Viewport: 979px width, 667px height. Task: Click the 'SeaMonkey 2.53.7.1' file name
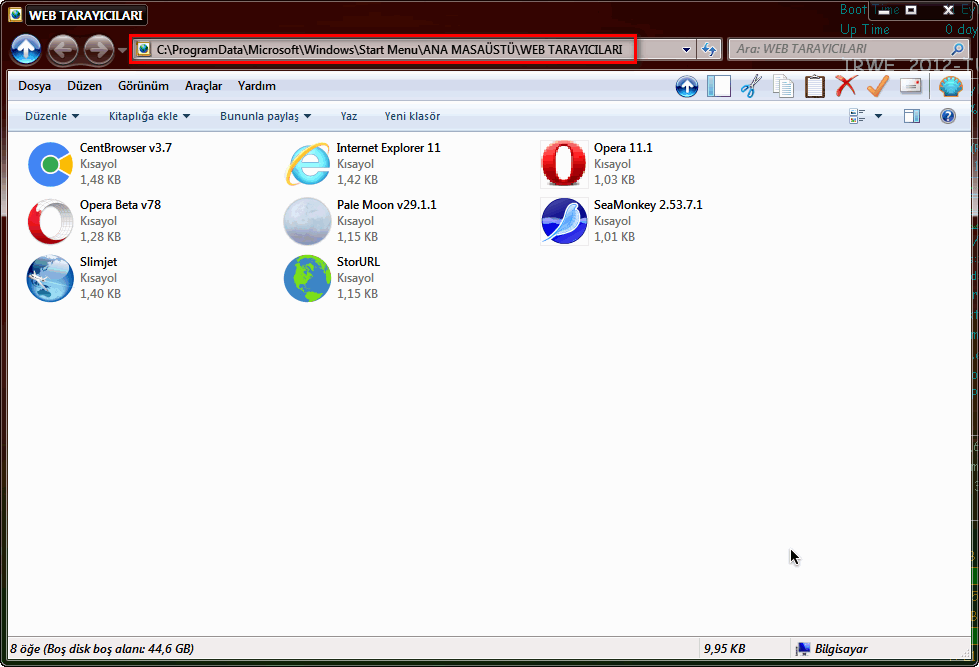click(647, 205)
